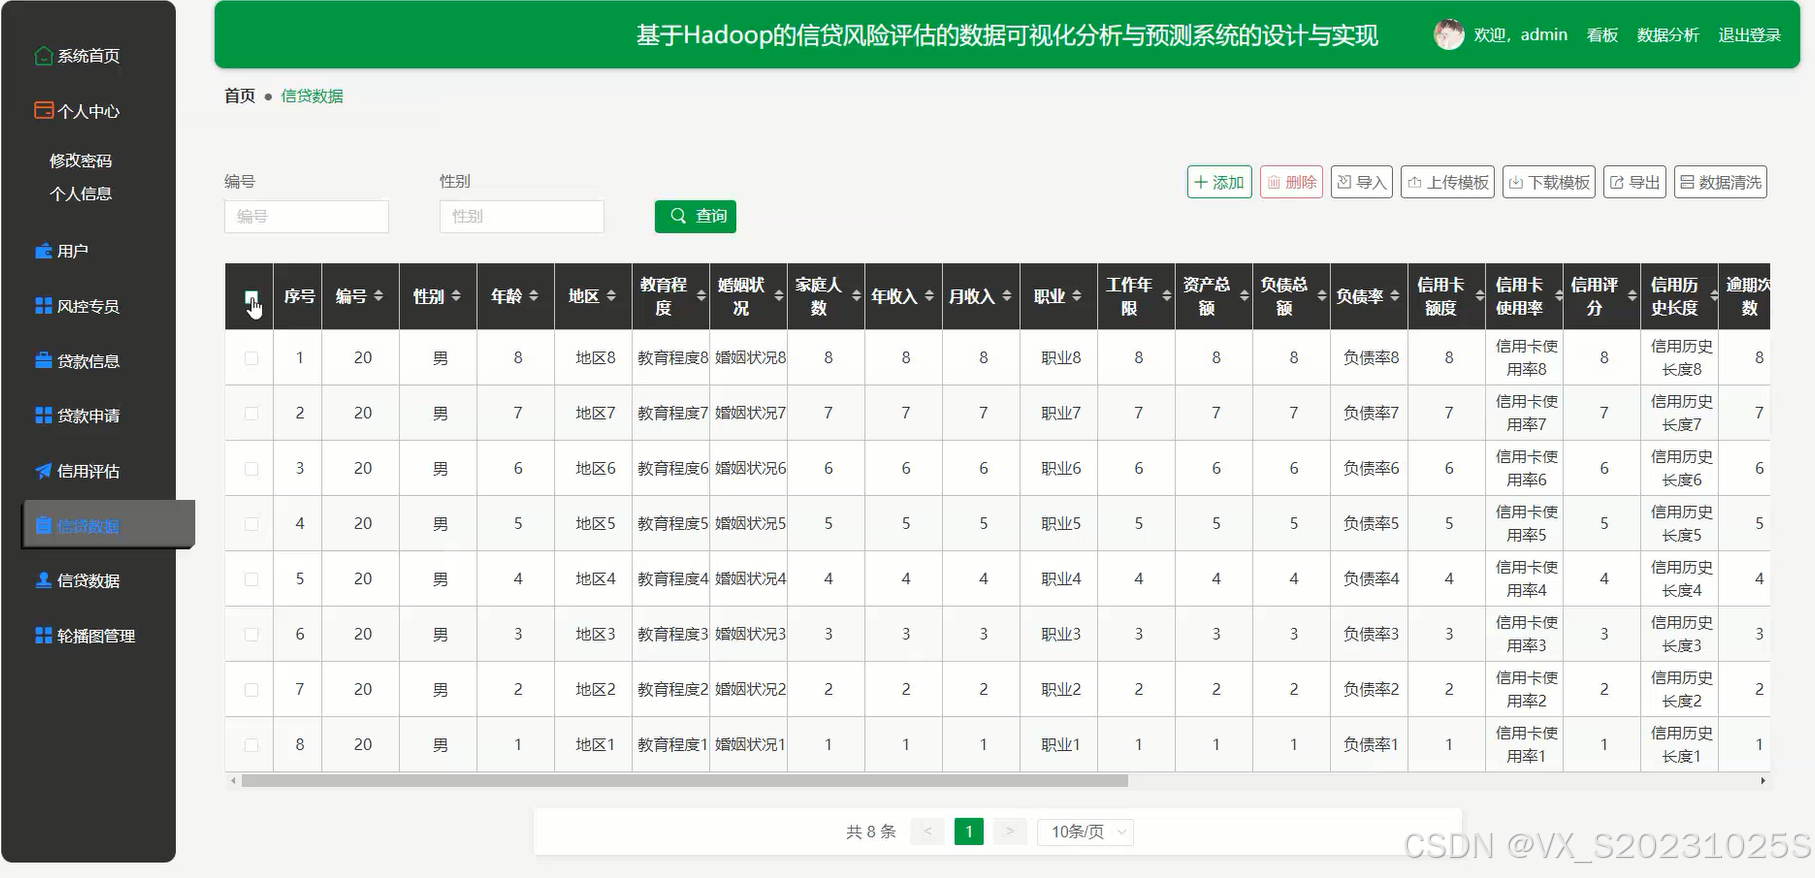This screenshot has width=1815, height=878.
Task: Click the grid icon beside 贷款申请
Action: (x=44, y=415)
